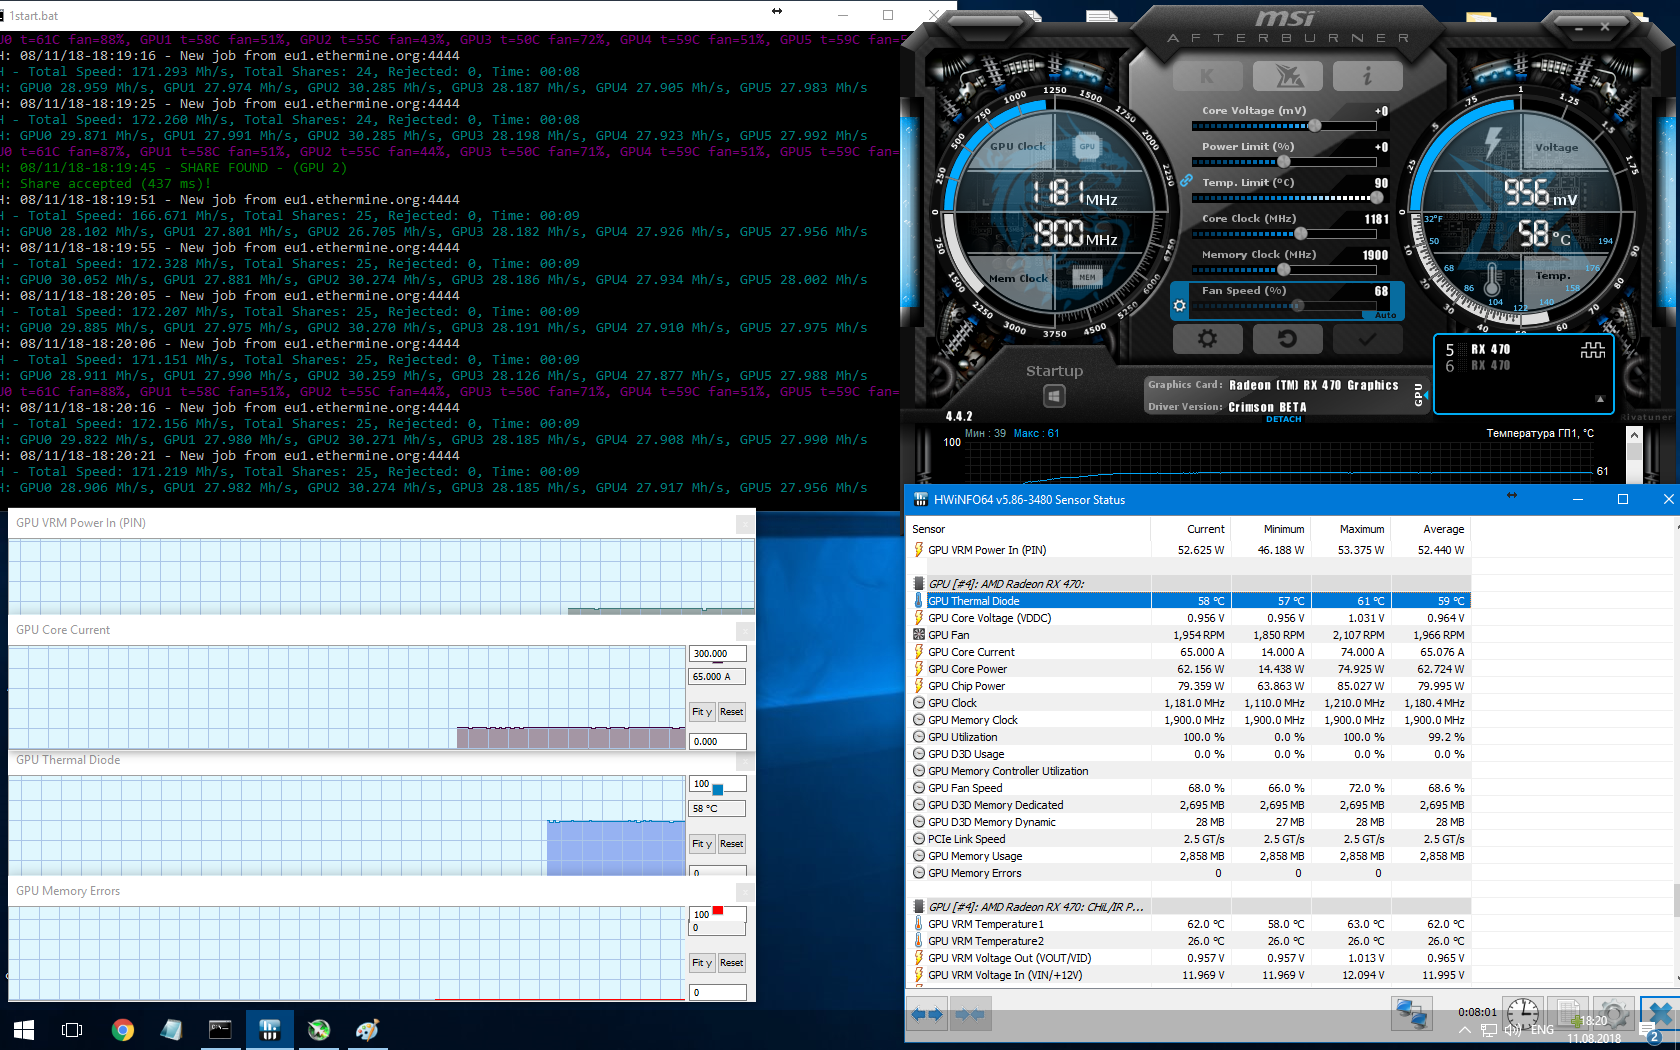Show hidden system tray icons
The height and width of the screenshot is (1050, 1680).
pos(1464,1030)
